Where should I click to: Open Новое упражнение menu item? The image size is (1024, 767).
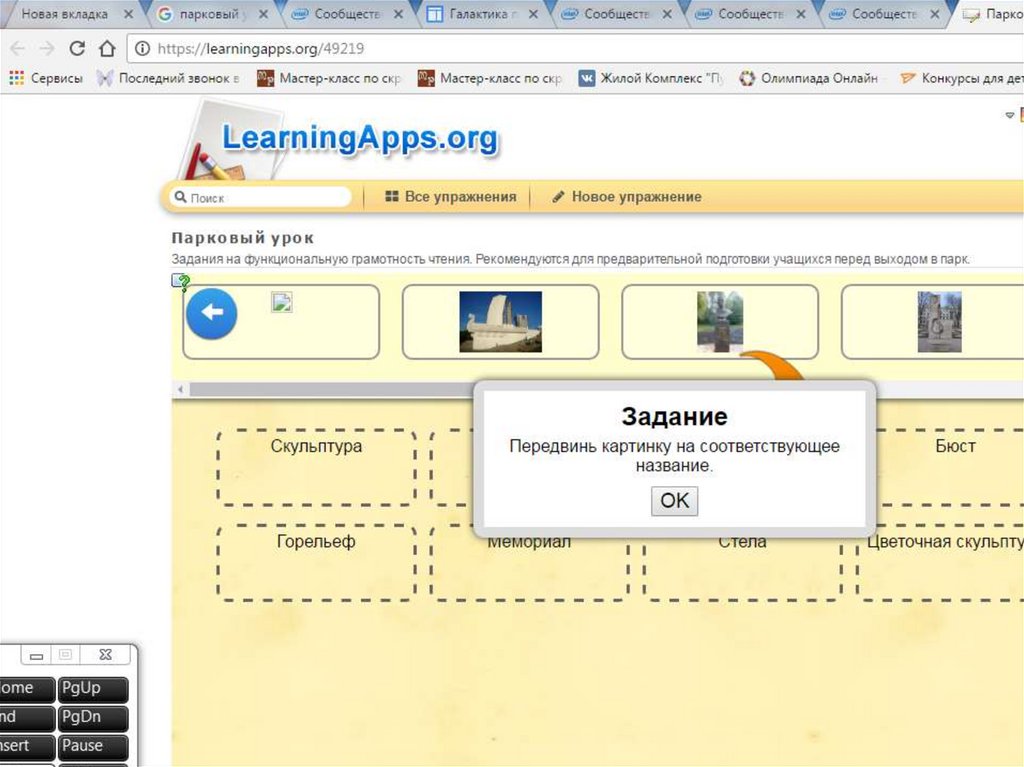pyautogui.click(x=626, y=197)
